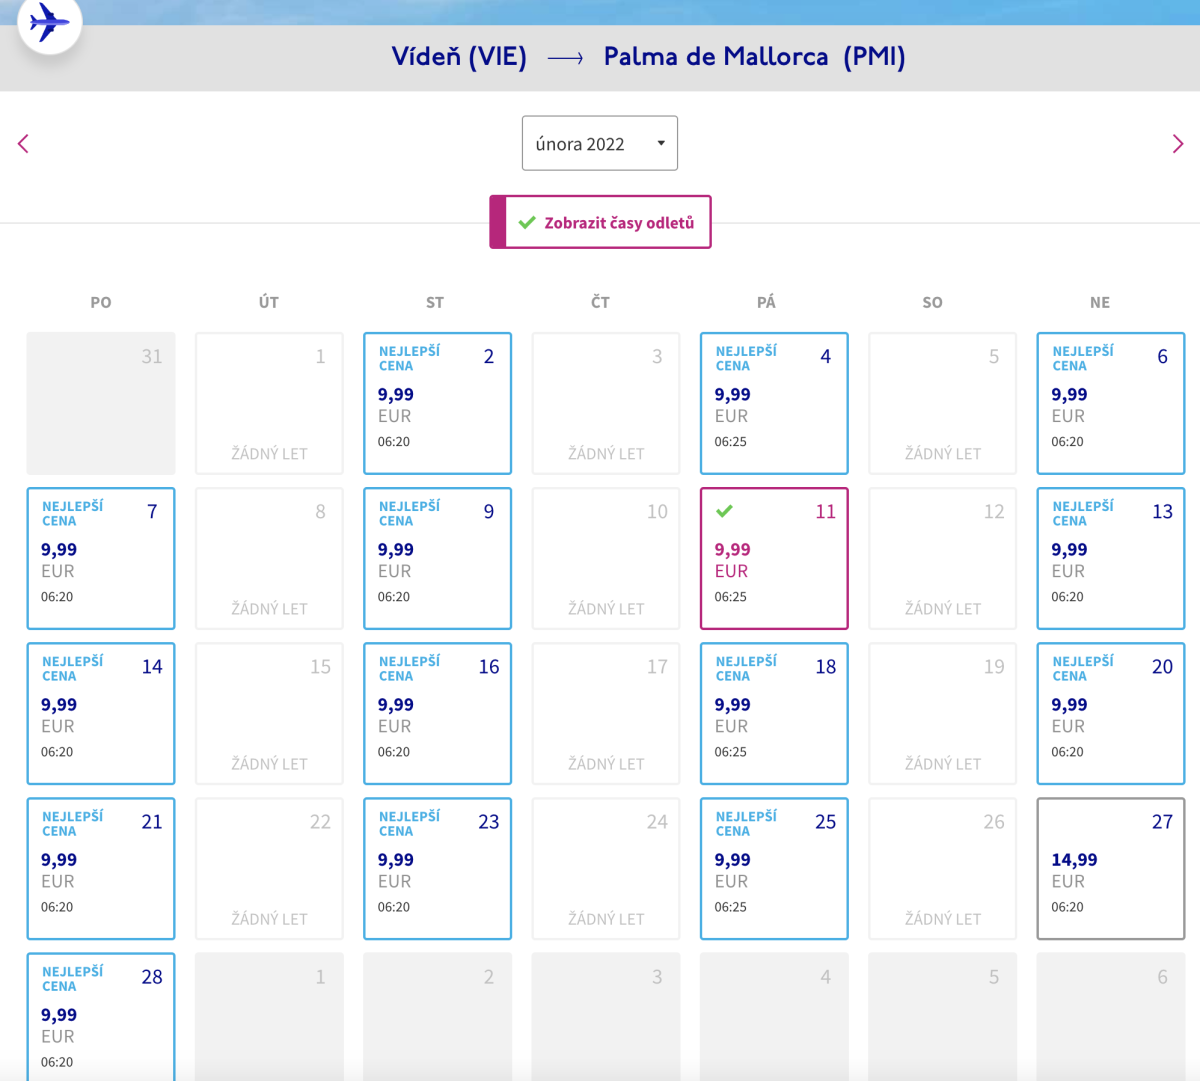Image resolution: width=1200 pixels, height=1081 pixels.
Task: Select February 2 flight at 06:20
Action: [437, 404]
